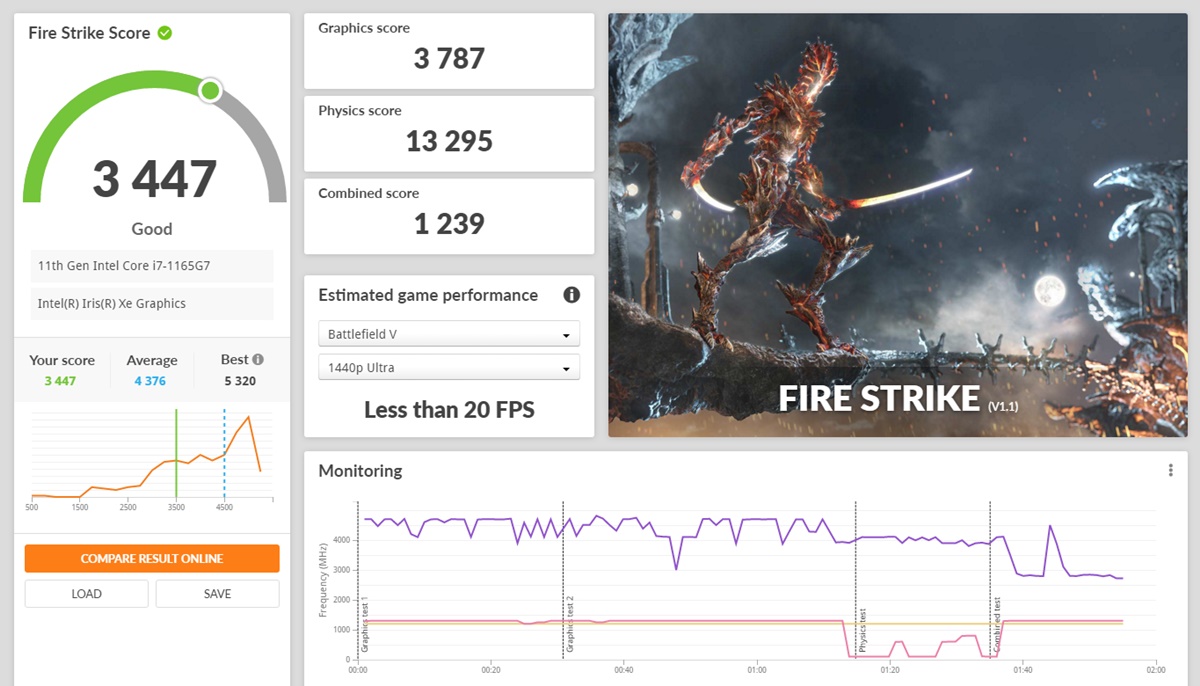1200x686 pixels.
Task: Open the Monitoring panel three-dot menu
Action: click(1170, 470)
